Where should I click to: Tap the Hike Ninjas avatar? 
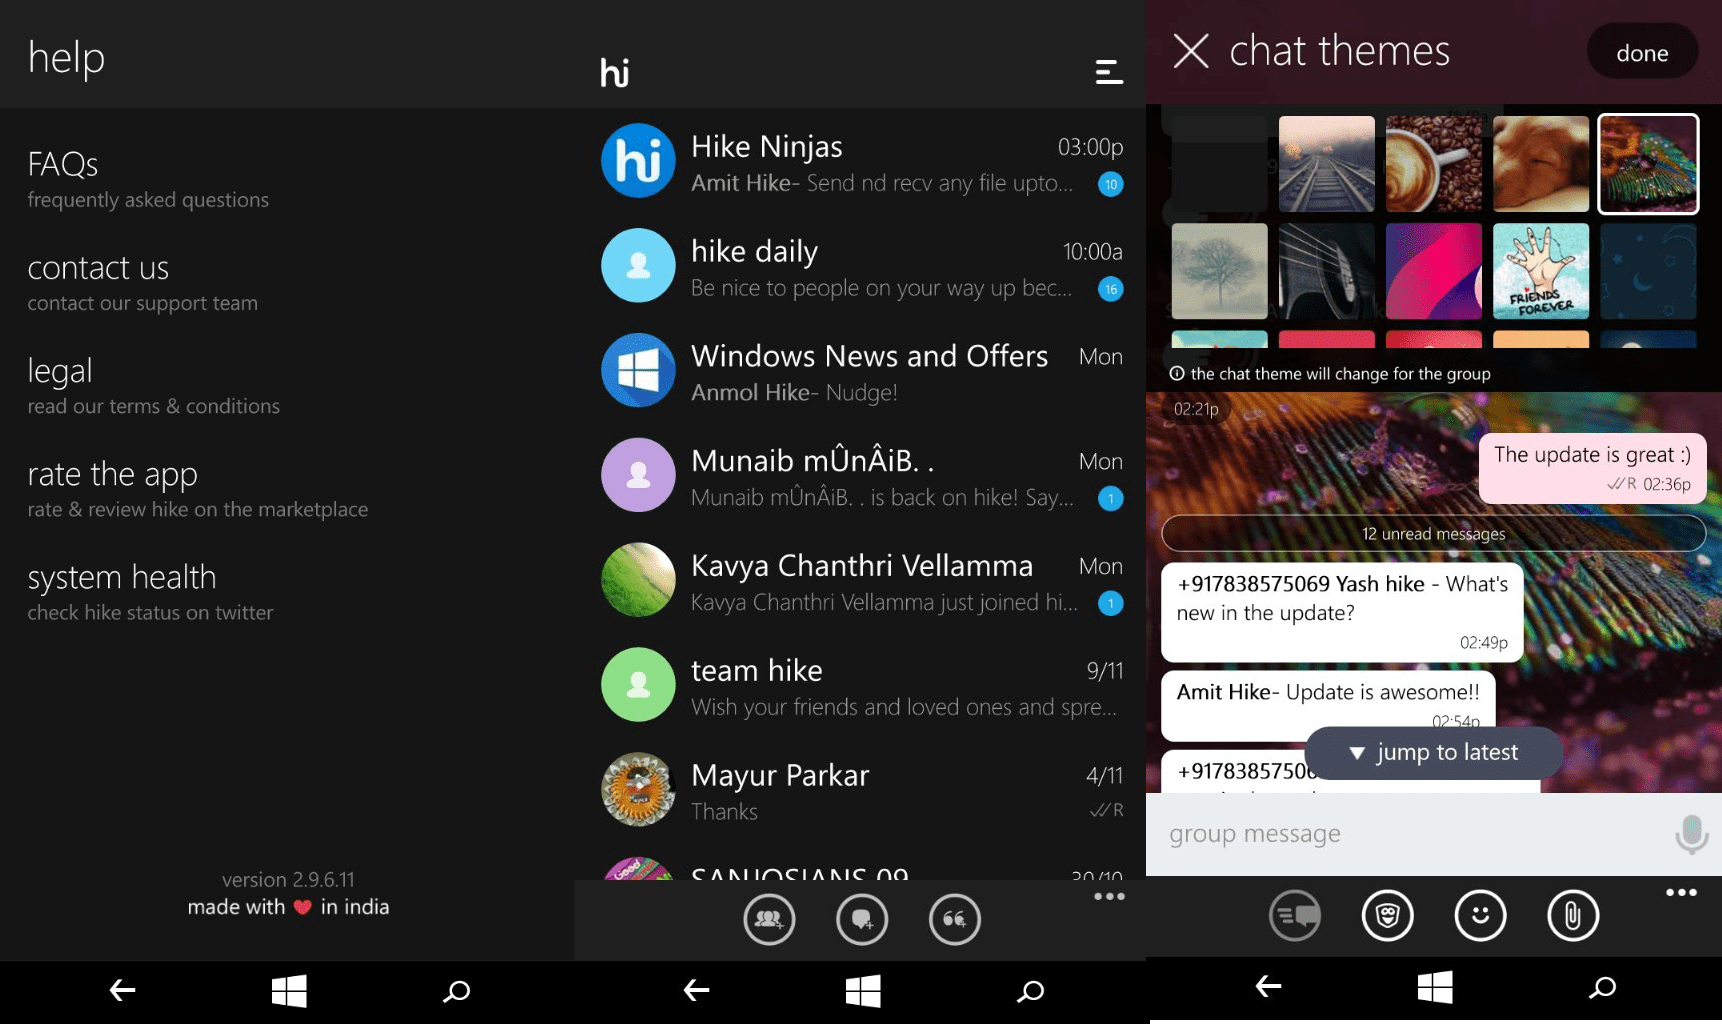(x=638, y=160)
